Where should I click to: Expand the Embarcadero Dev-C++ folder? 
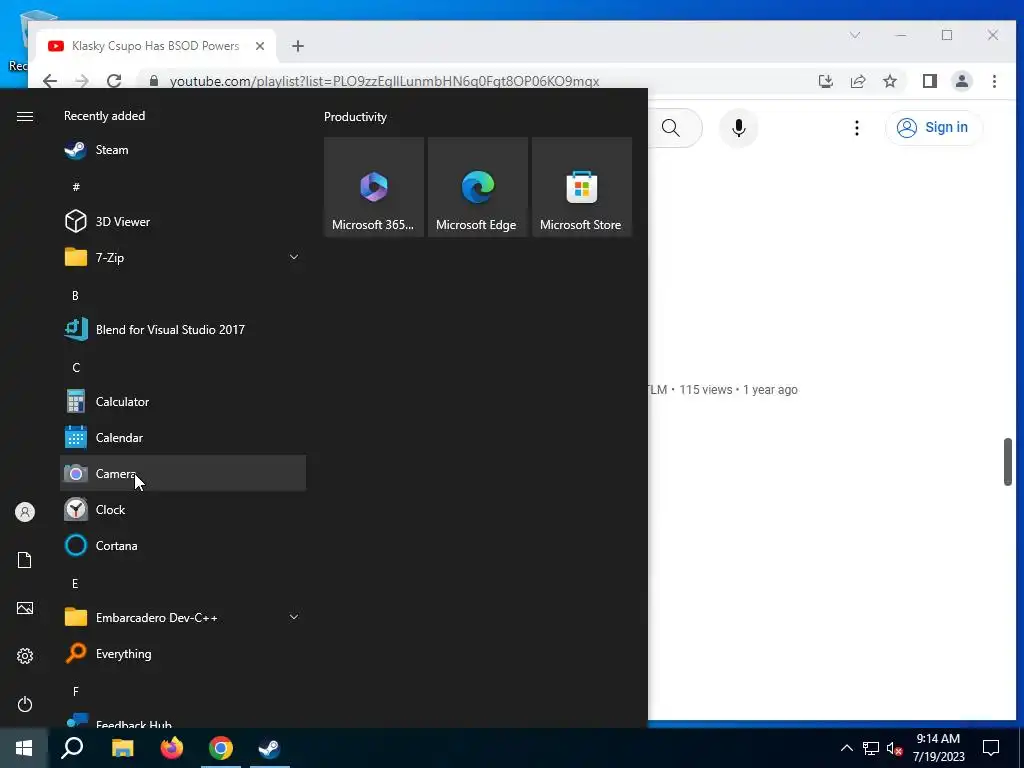[x=183, y=617]
